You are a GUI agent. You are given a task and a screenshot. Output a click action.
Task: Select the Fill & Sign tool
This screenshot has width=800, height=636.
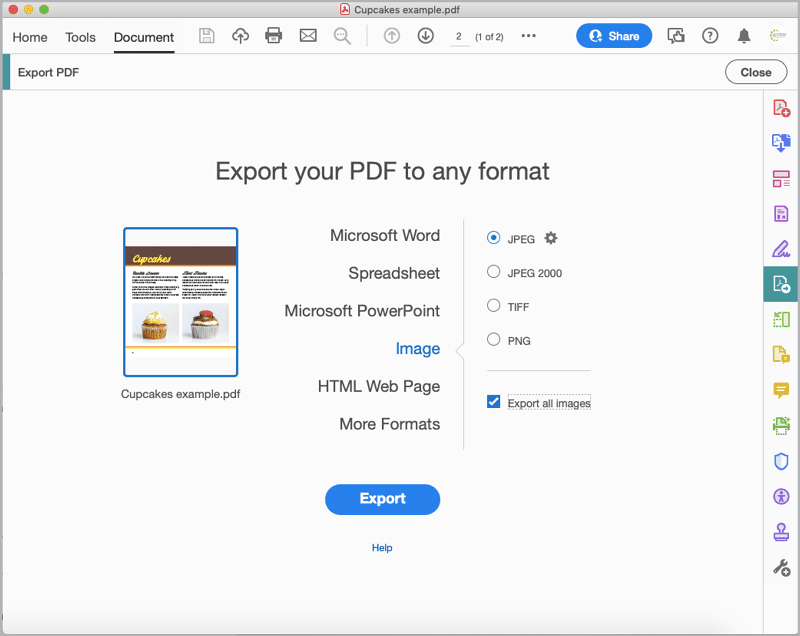(781, 248)
